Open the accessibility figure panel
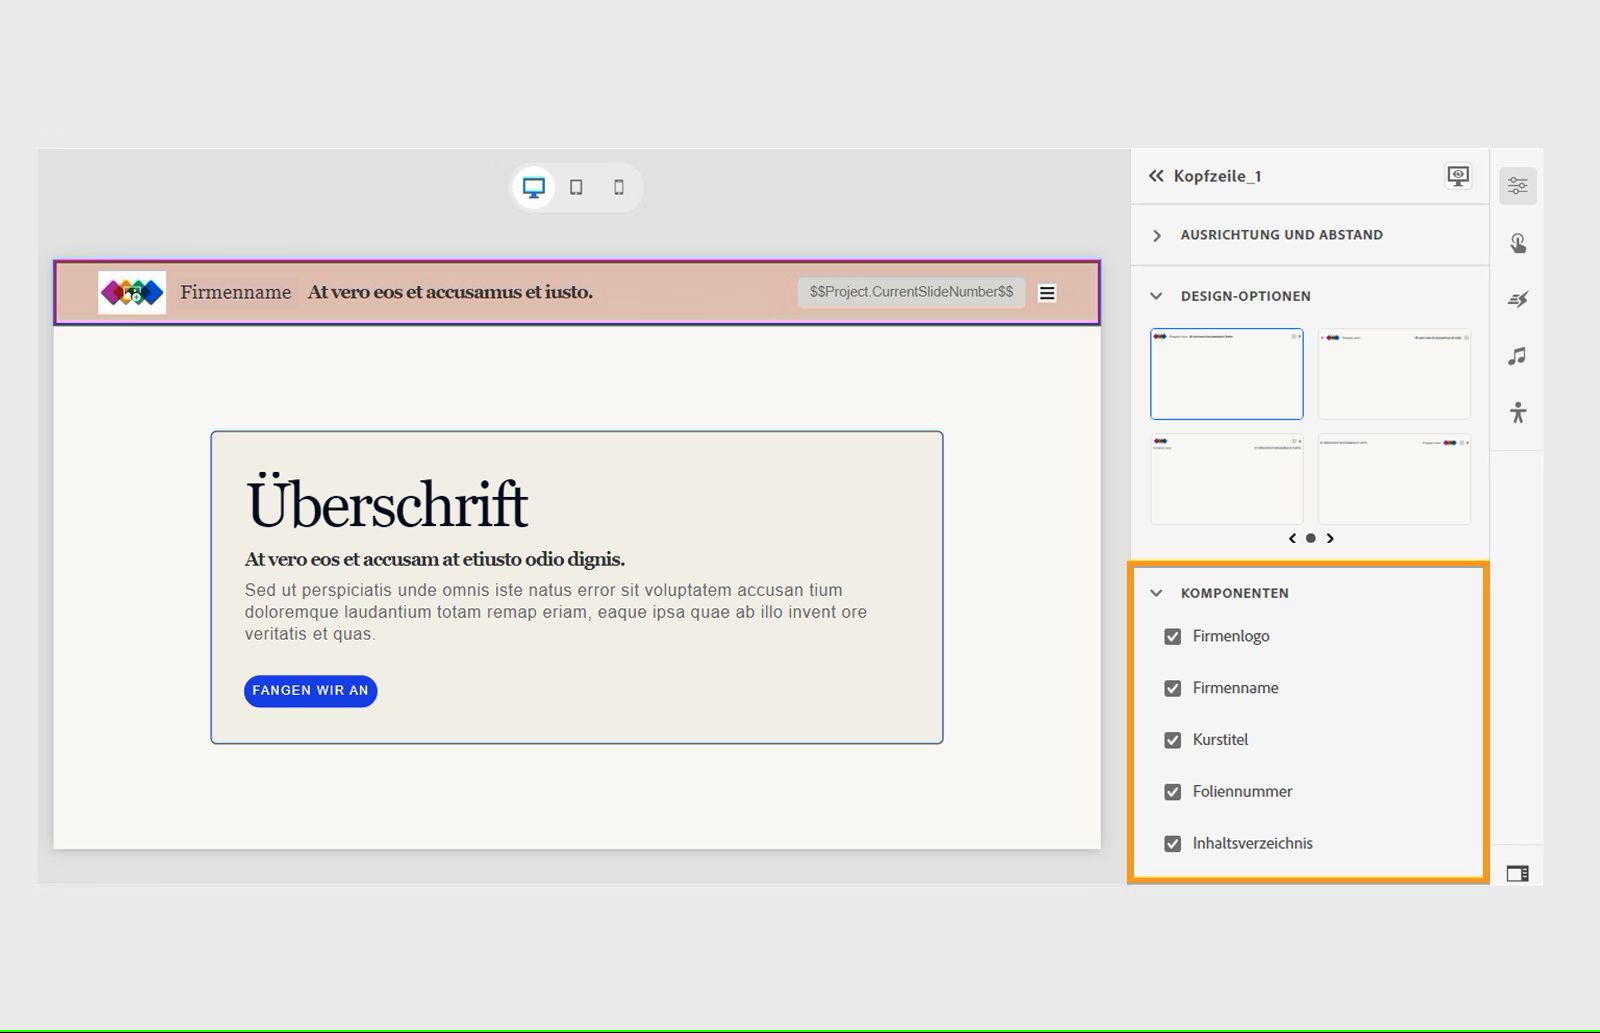This screenshot has height=1033, width=1600. pos(1518,412)
